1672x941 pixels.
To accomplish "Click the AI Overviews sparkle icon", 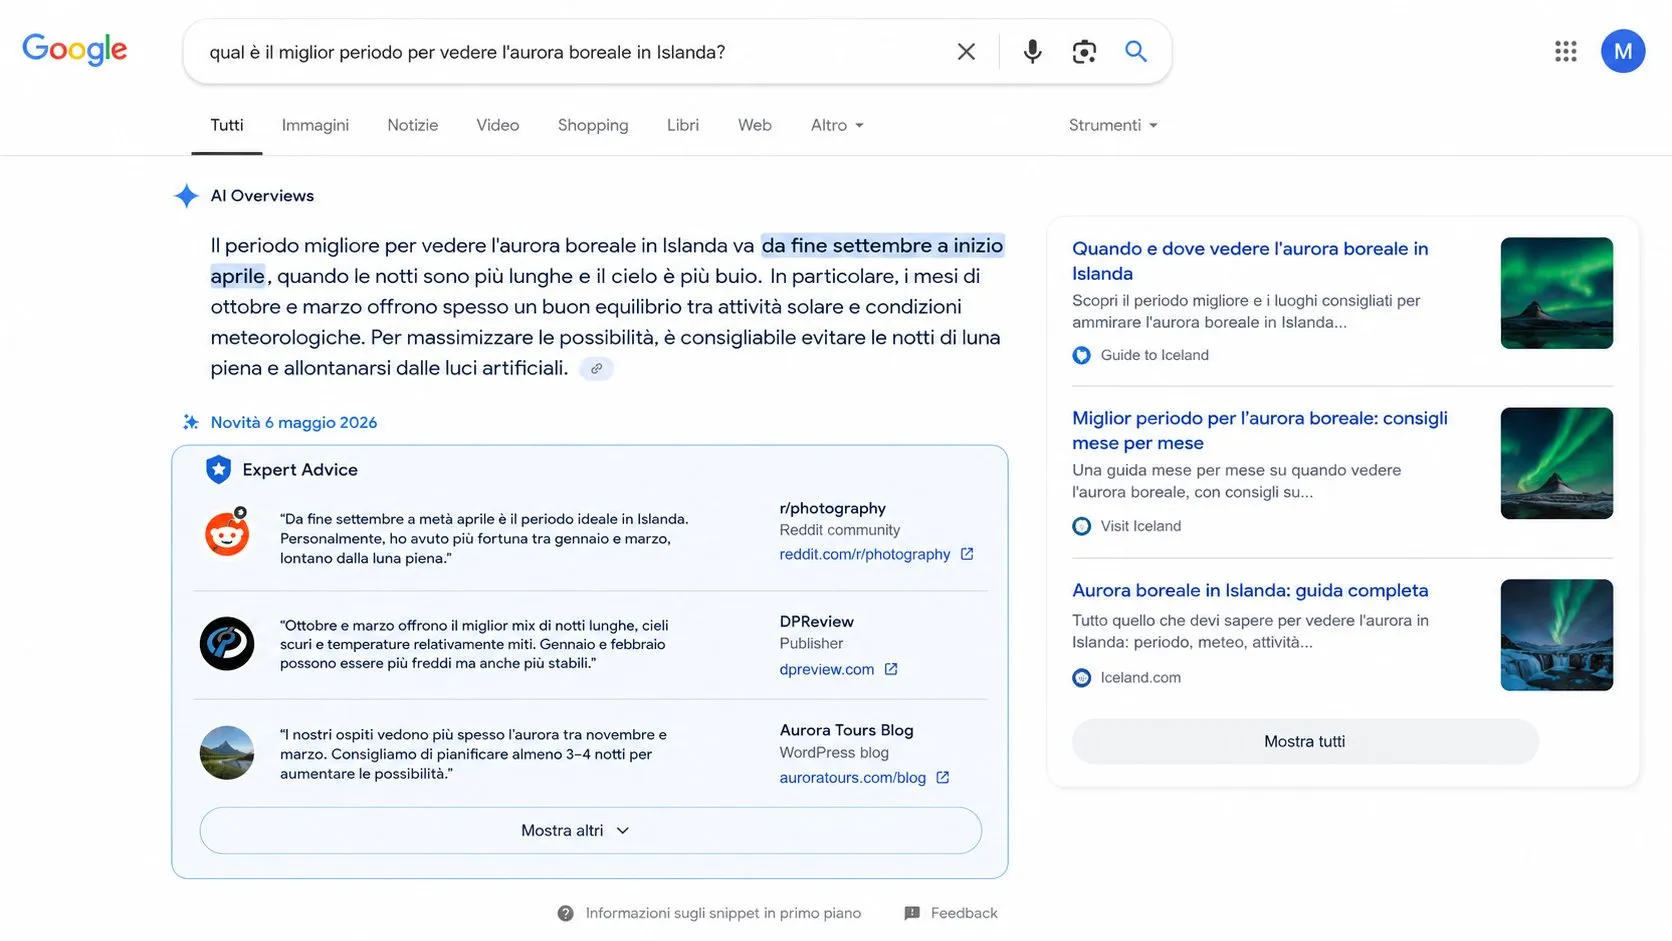I will (186, 196).
